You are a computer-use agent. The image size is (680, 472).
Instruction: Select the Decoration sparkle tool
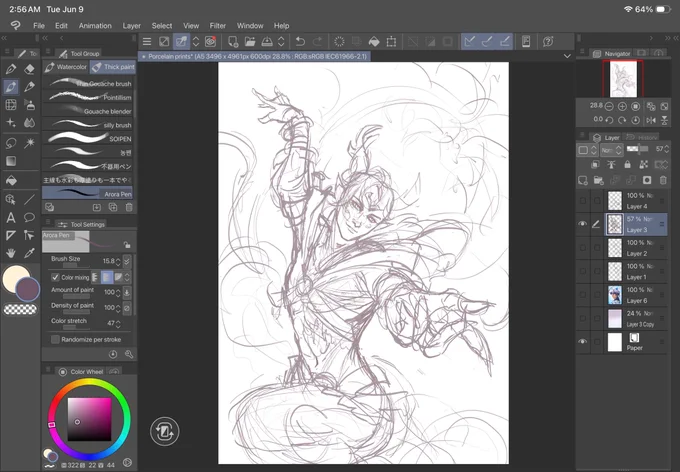click(11, 123)
